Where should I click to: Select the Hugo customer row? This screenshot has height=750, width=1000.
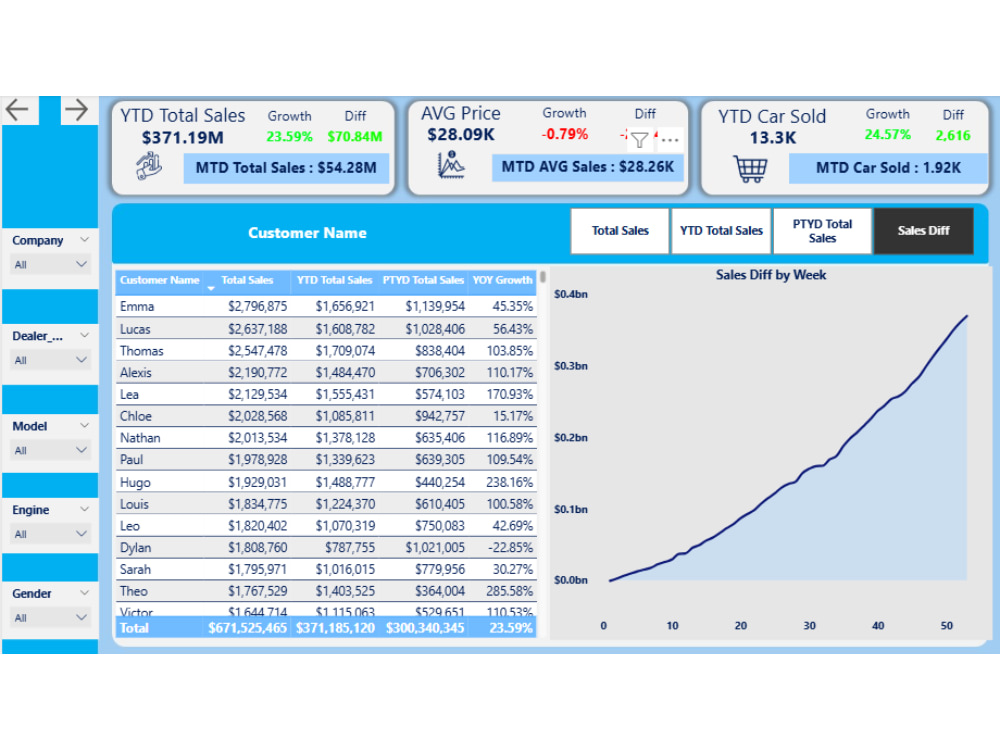326,482
